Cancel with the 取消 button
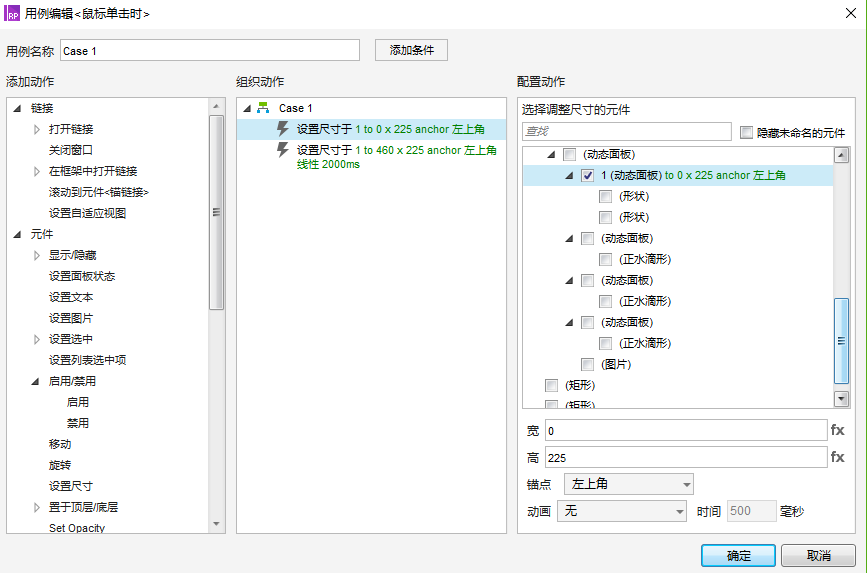 click(818, 555)
